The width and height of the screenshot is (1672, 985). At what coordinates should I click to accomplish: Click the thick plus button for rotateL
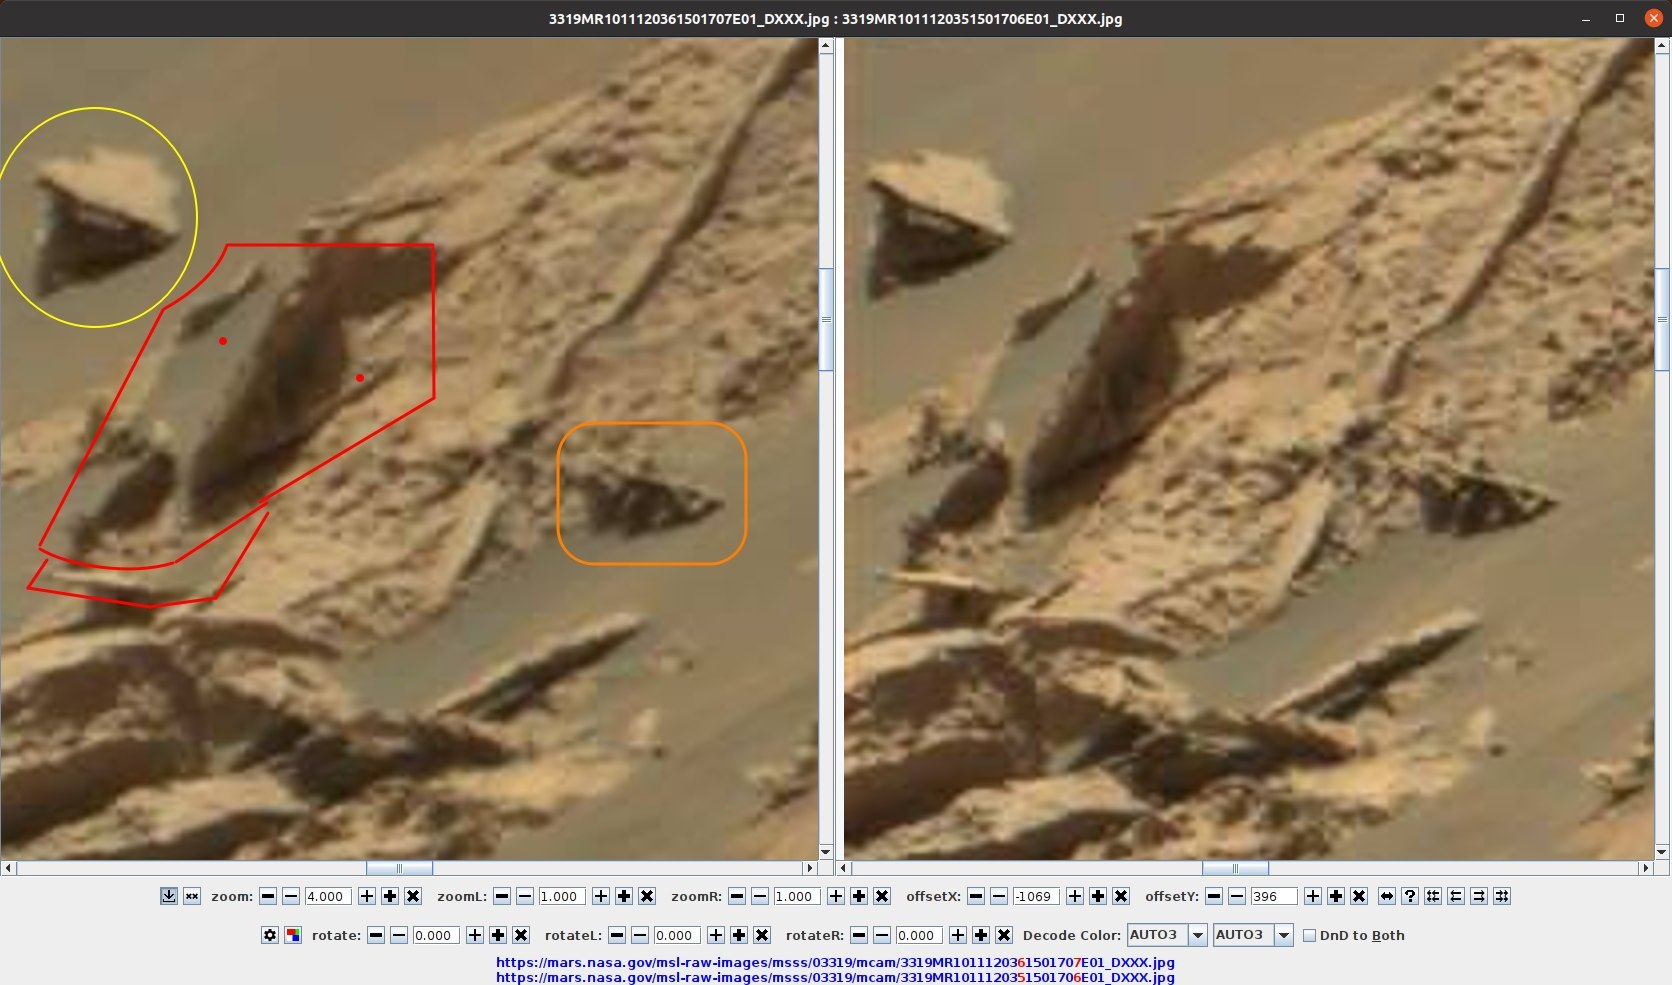739,935
